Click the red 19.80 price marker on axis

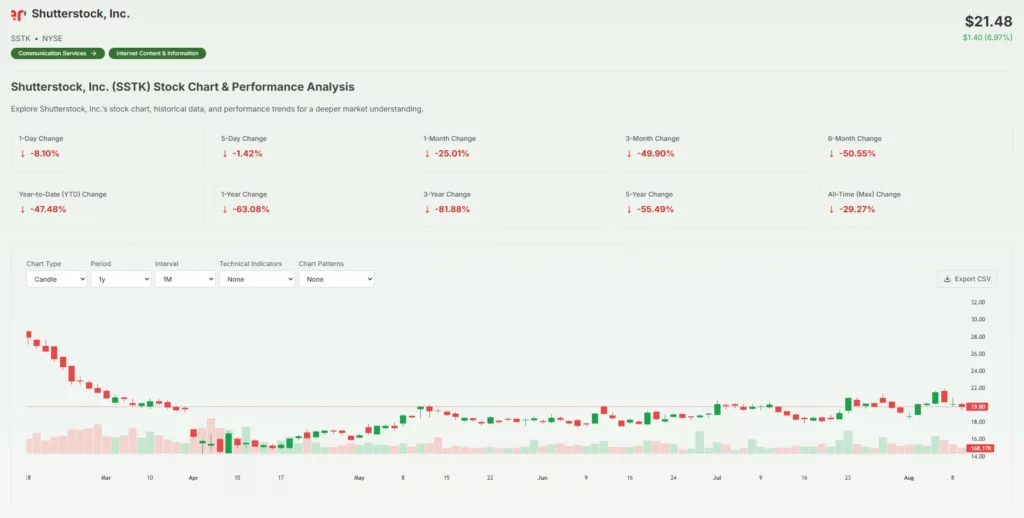point(978,407)
